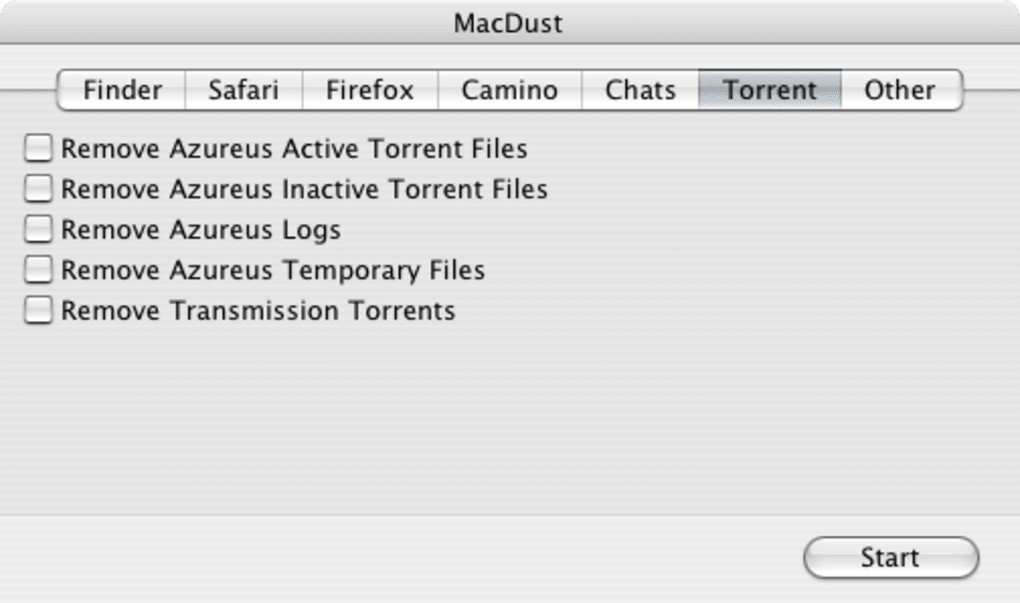This screenshot has width=1020, height=603.
Task: Click the empty panel area below Transmission option
Action: tap(500, 420)
